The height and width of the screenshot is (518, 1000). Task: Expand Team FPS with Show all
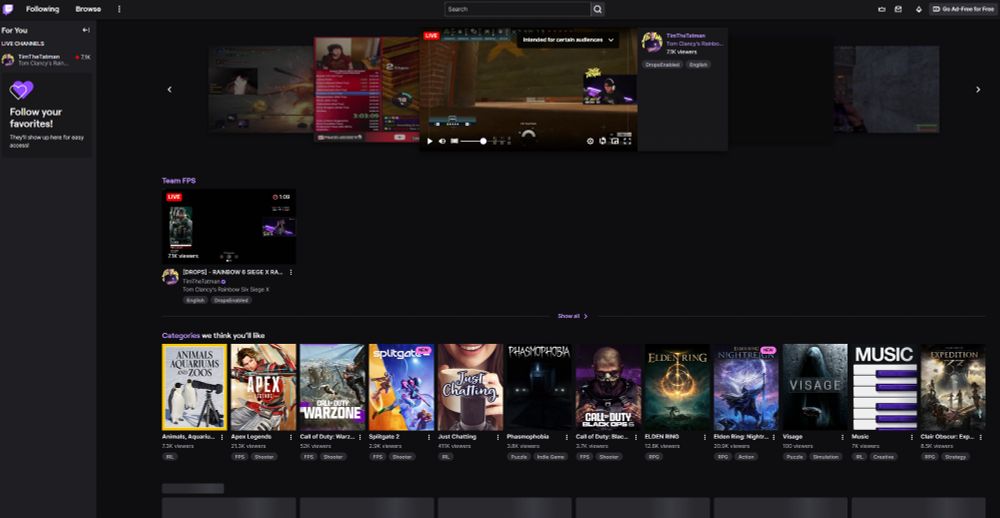coord(573,316)
